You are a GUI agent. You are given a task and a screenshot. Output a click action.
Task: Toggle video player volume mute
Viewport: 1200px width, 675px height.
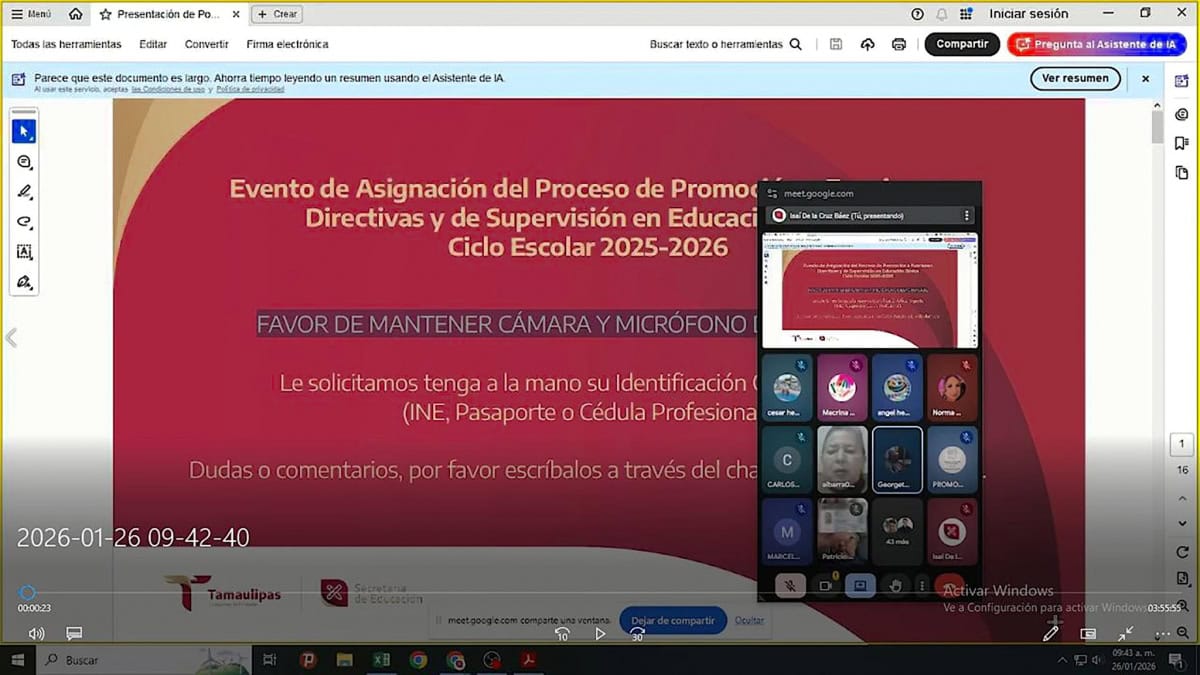(37, 633)
